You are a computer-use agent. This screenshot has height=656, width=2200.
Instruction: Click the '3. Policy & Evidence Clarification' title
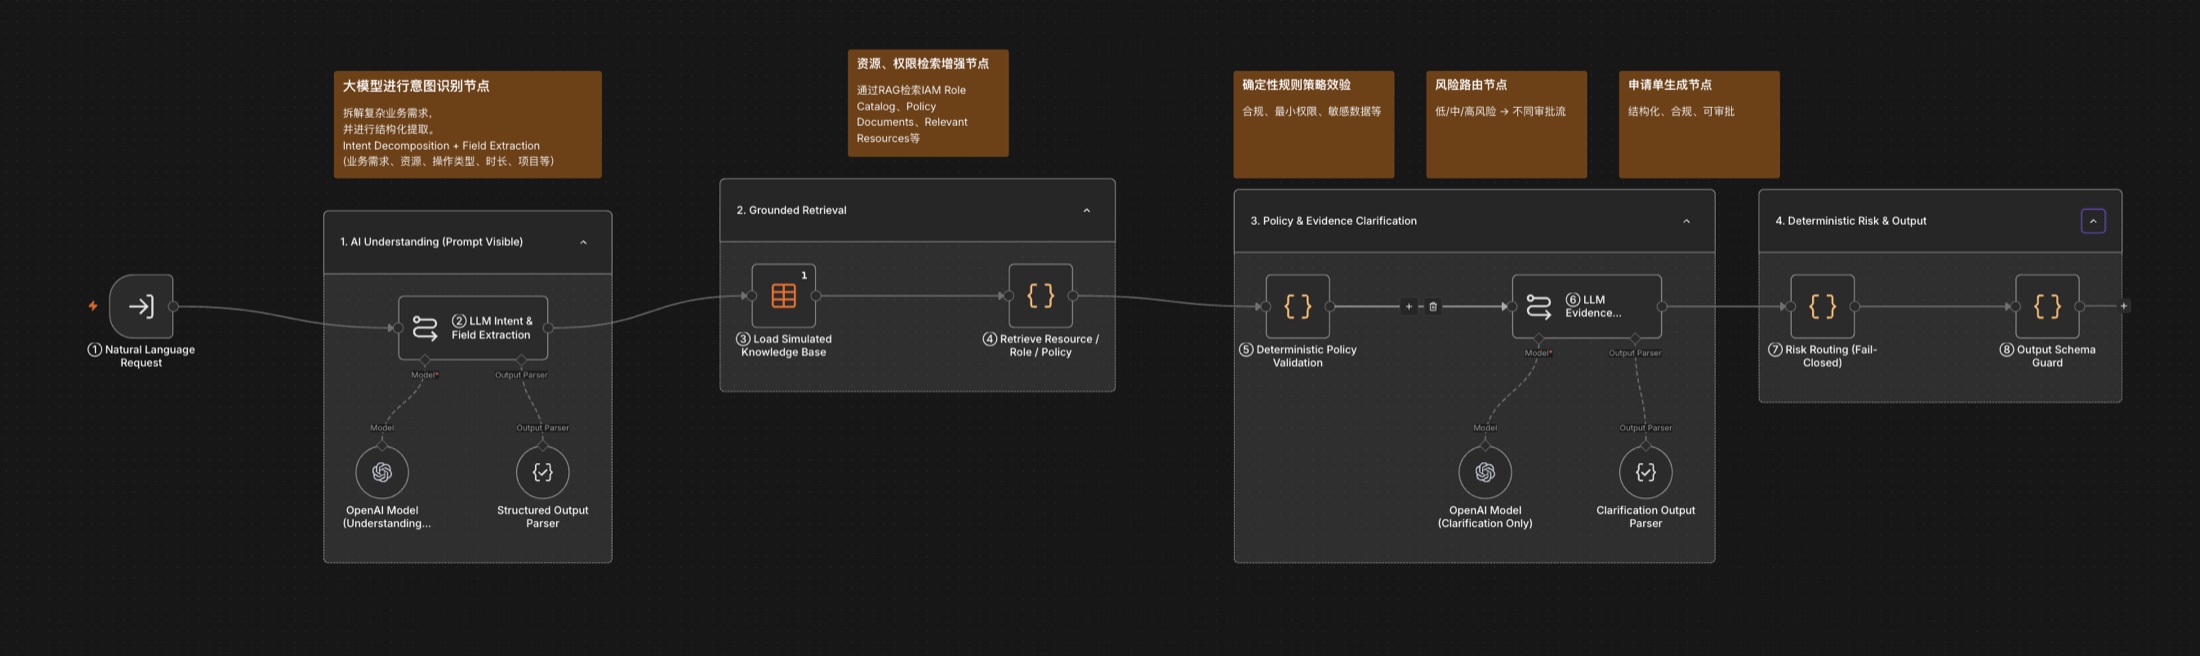point(1333,221)
